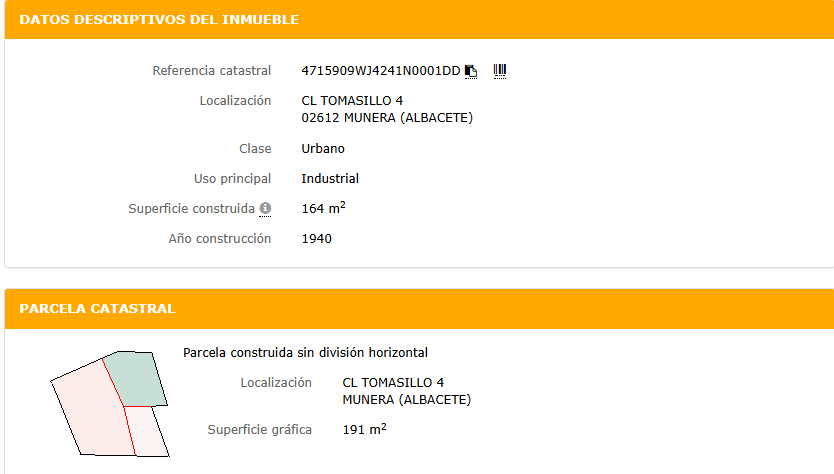This screenshot has height=474, width=834.
Task: Select reference number 4715909WJ4241N0001DD
Action: (380, 71)
